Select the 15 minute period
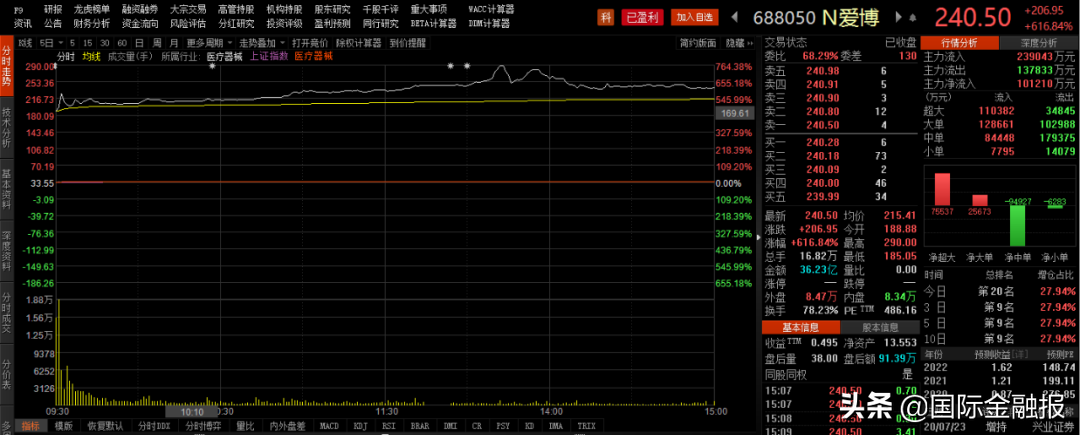This screenshot has width=1080, height=435. coord(86,43)
